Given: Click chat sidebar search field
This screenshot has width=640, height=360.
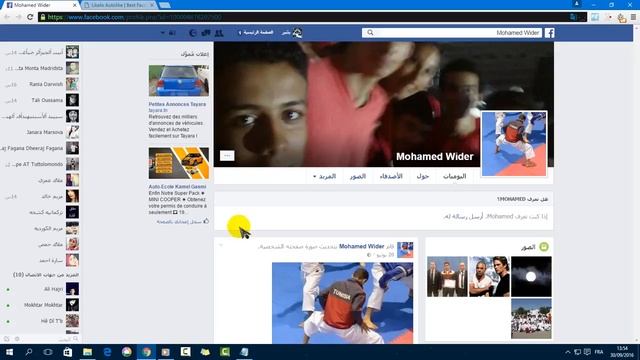Looking at the screenshot, I should [x=51, y=339].
